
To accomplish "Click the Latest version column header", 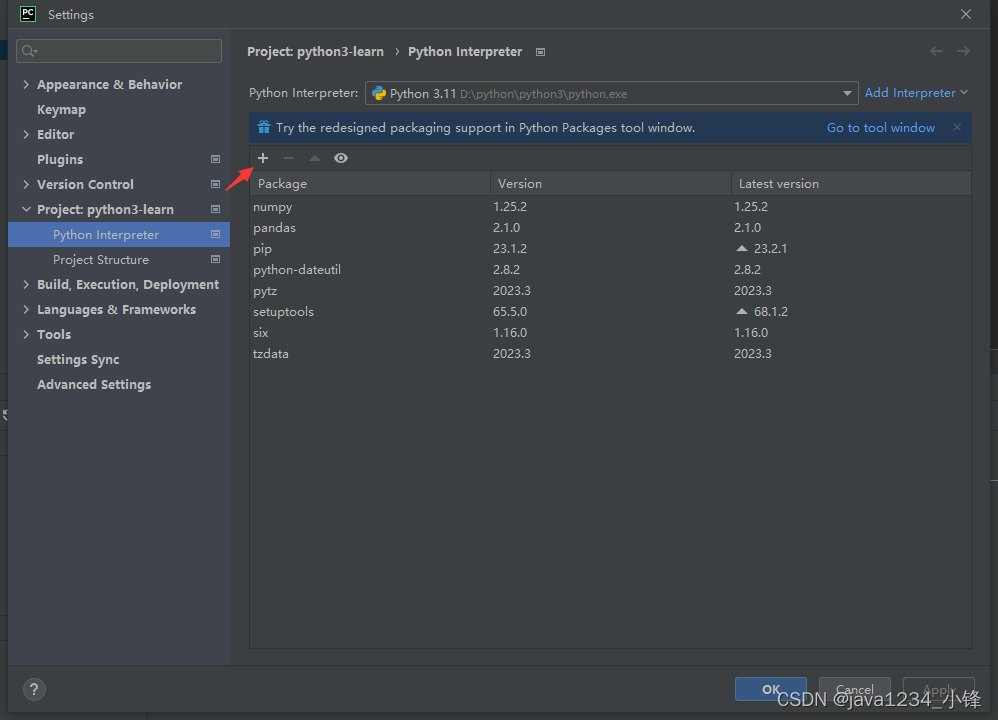I will (x=851, y=183).
